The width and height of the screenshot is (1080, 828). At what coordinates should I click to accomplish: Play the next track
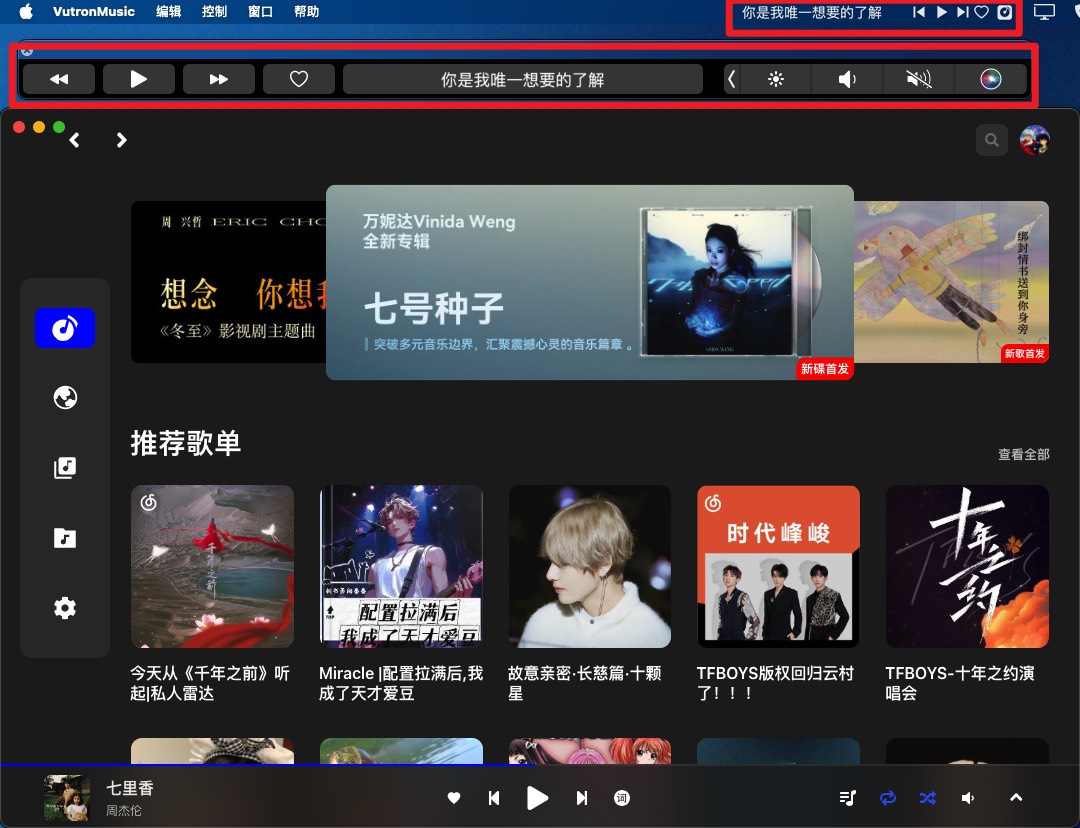[581, 798]
